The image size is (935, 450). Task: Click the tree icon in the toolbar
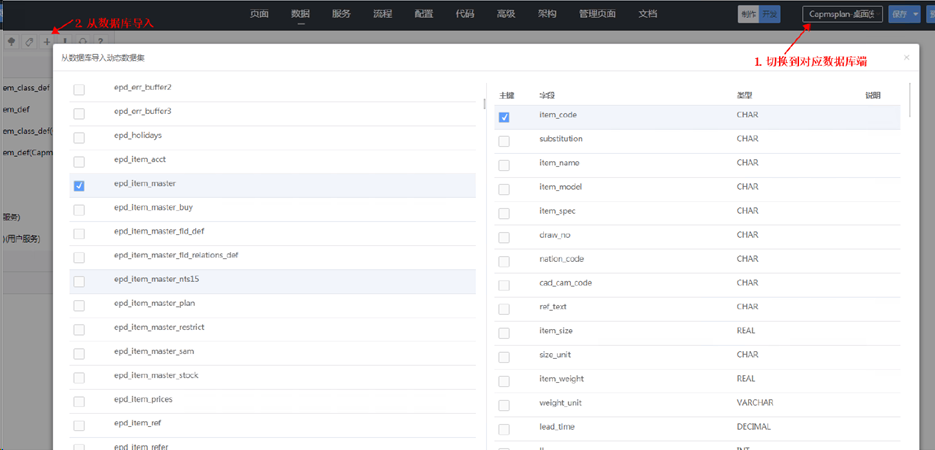(x=11, y=42)
